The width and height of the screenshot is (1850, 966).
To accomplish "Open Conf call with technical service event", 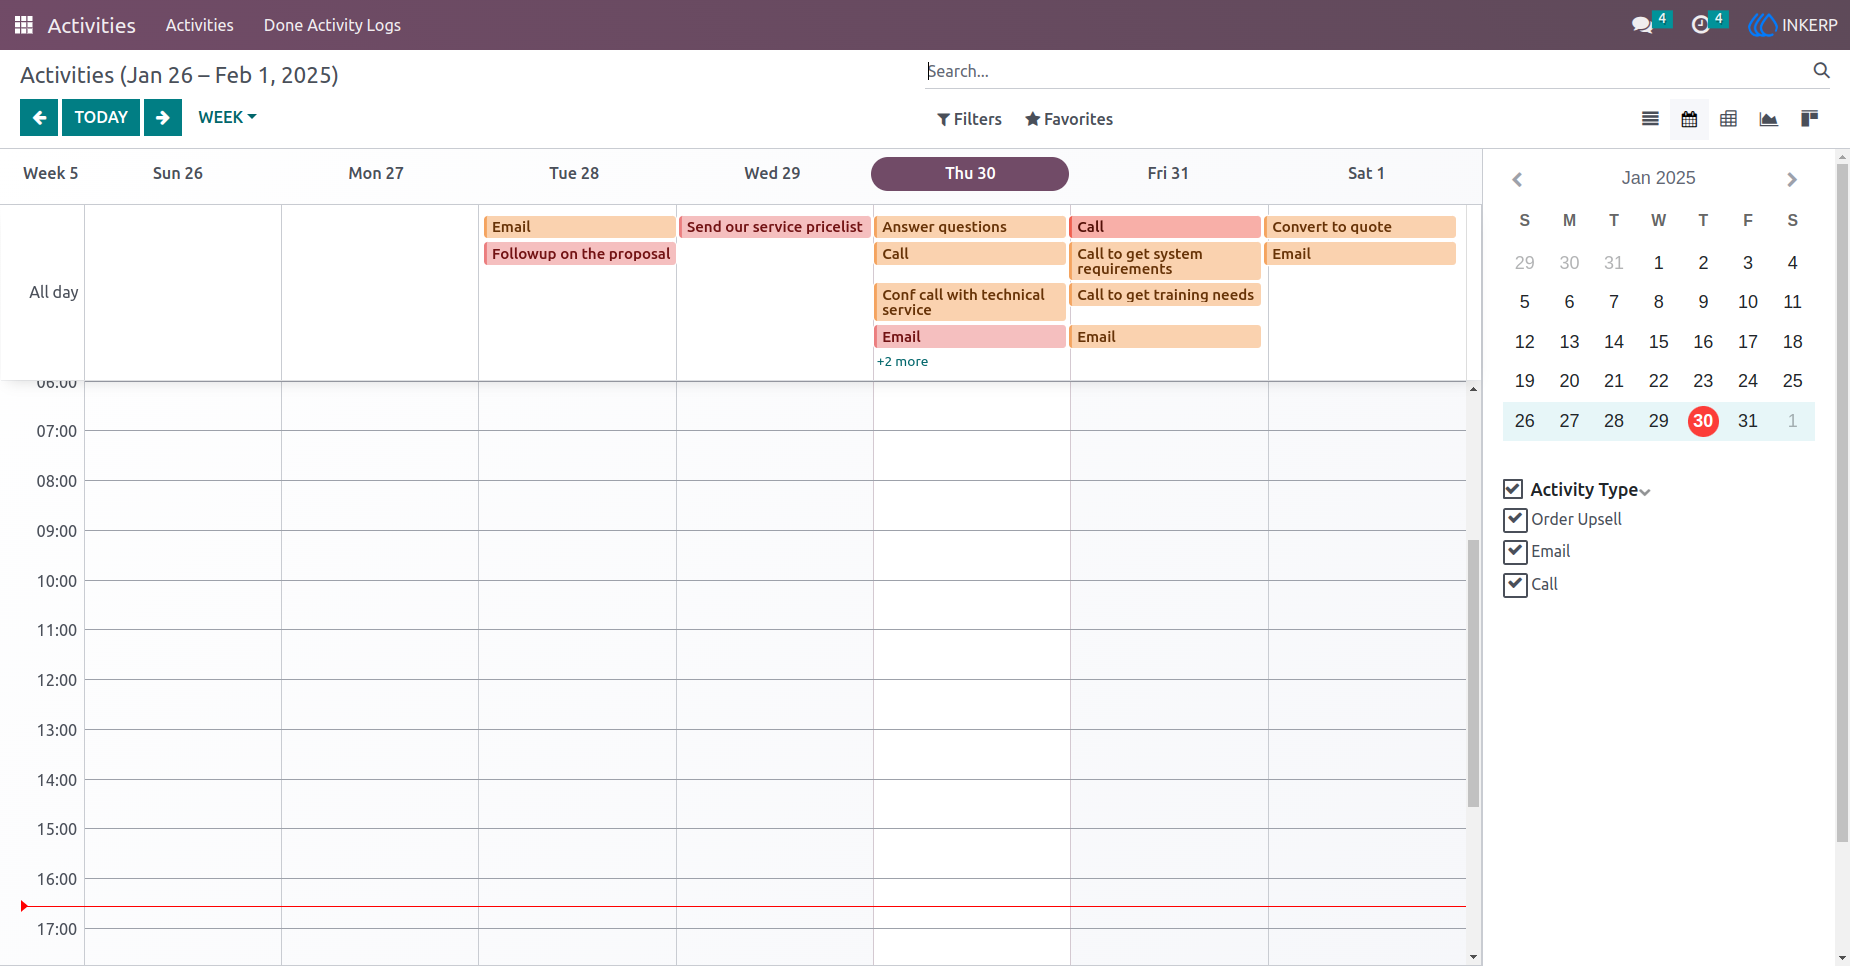I will click(x=970, y=302).
